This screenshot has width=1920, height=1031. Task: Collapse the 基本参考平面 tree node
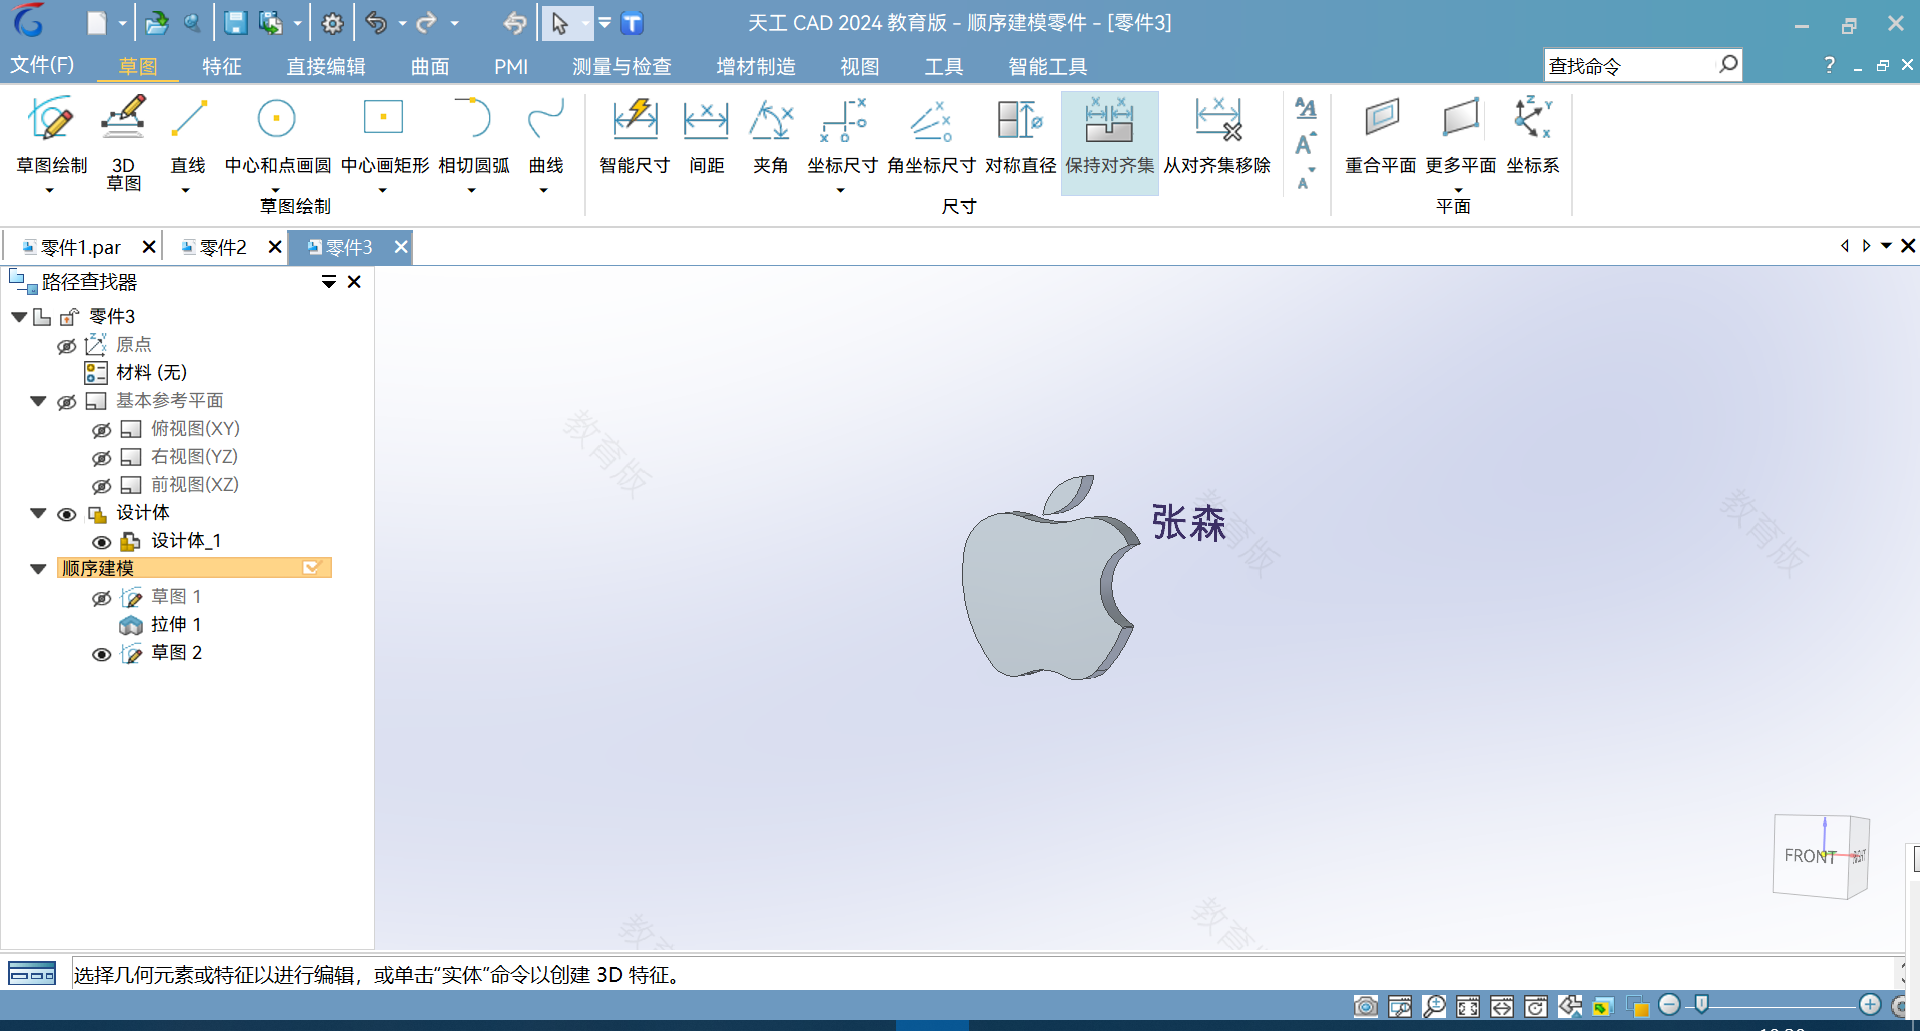click(38, 401)
